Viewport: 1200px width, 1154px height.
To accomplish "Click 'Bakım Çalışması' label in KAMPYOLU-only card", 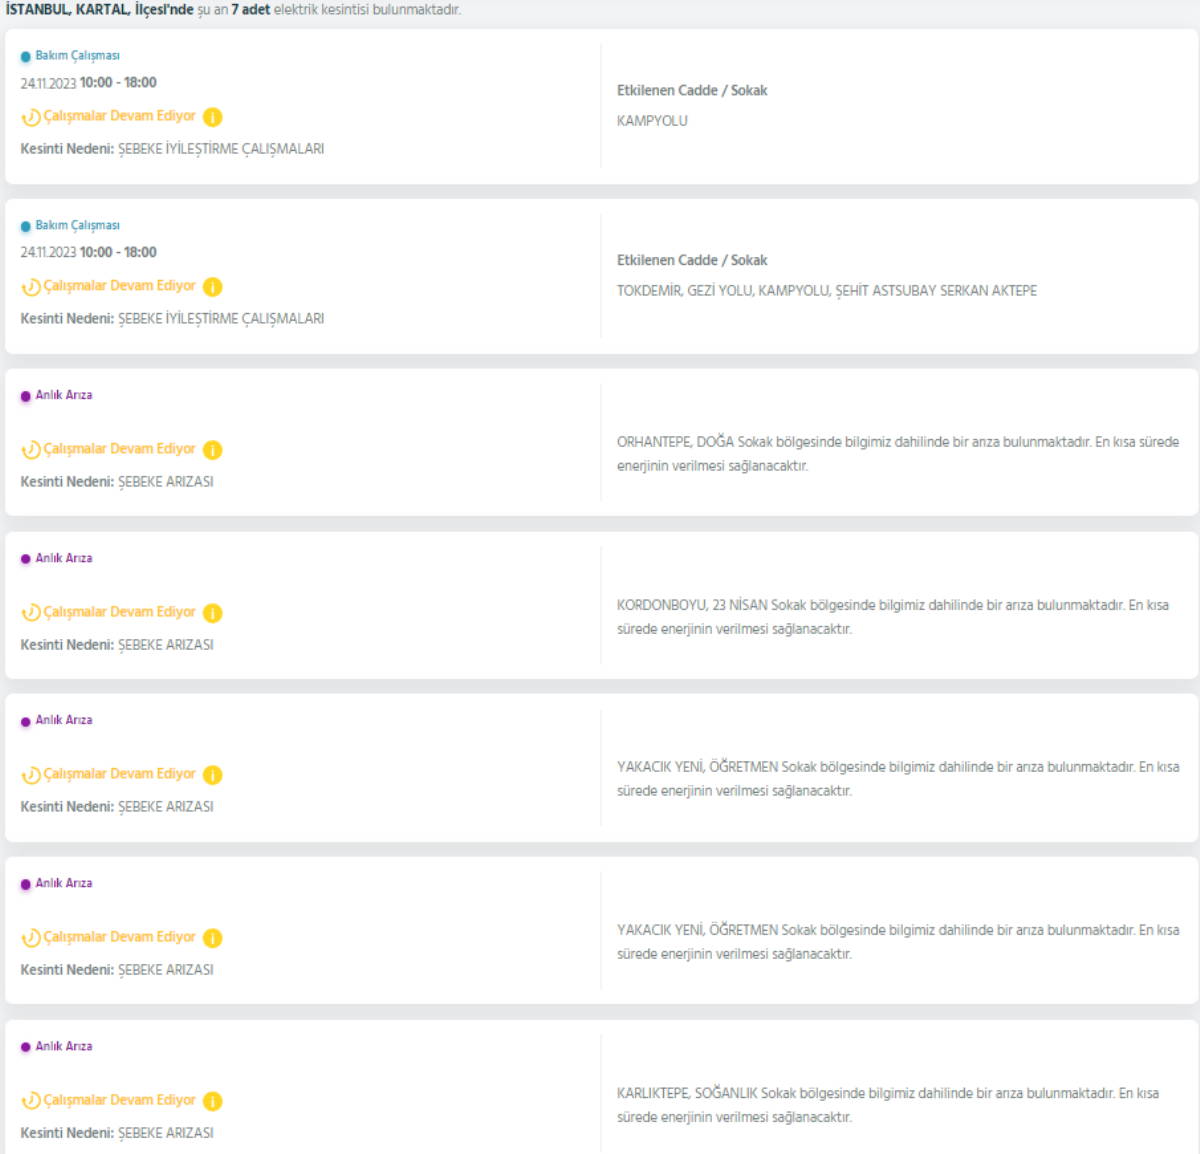I will point(77,56).
